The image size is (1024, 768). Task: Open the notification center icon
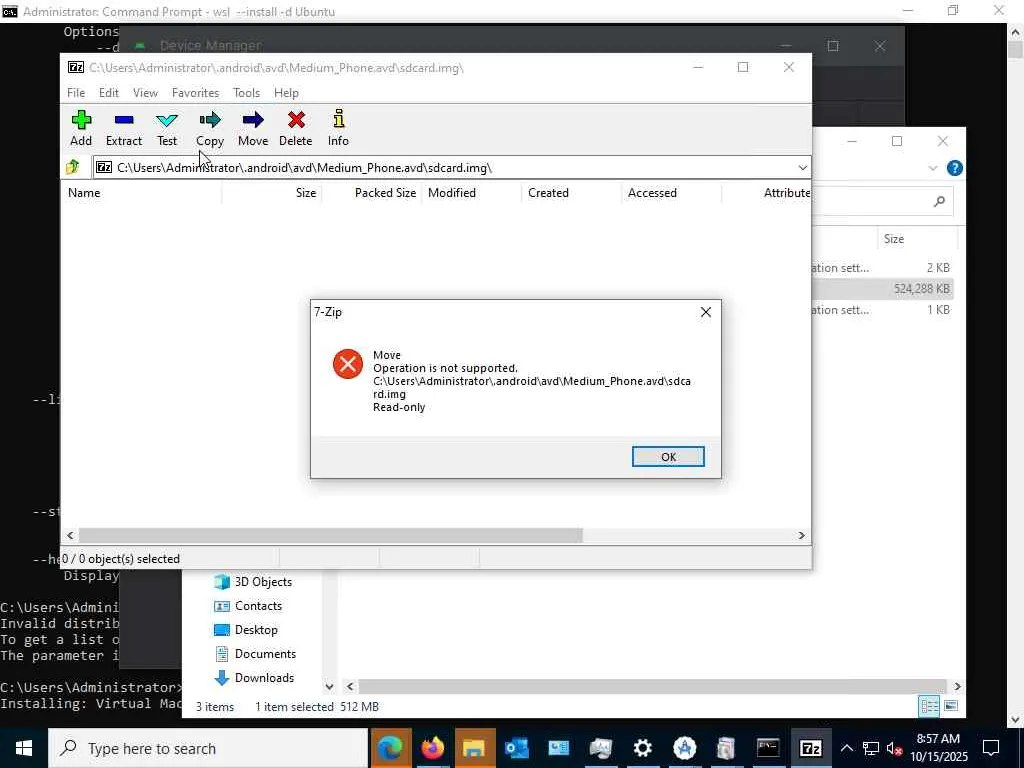(x=991, y=748)
